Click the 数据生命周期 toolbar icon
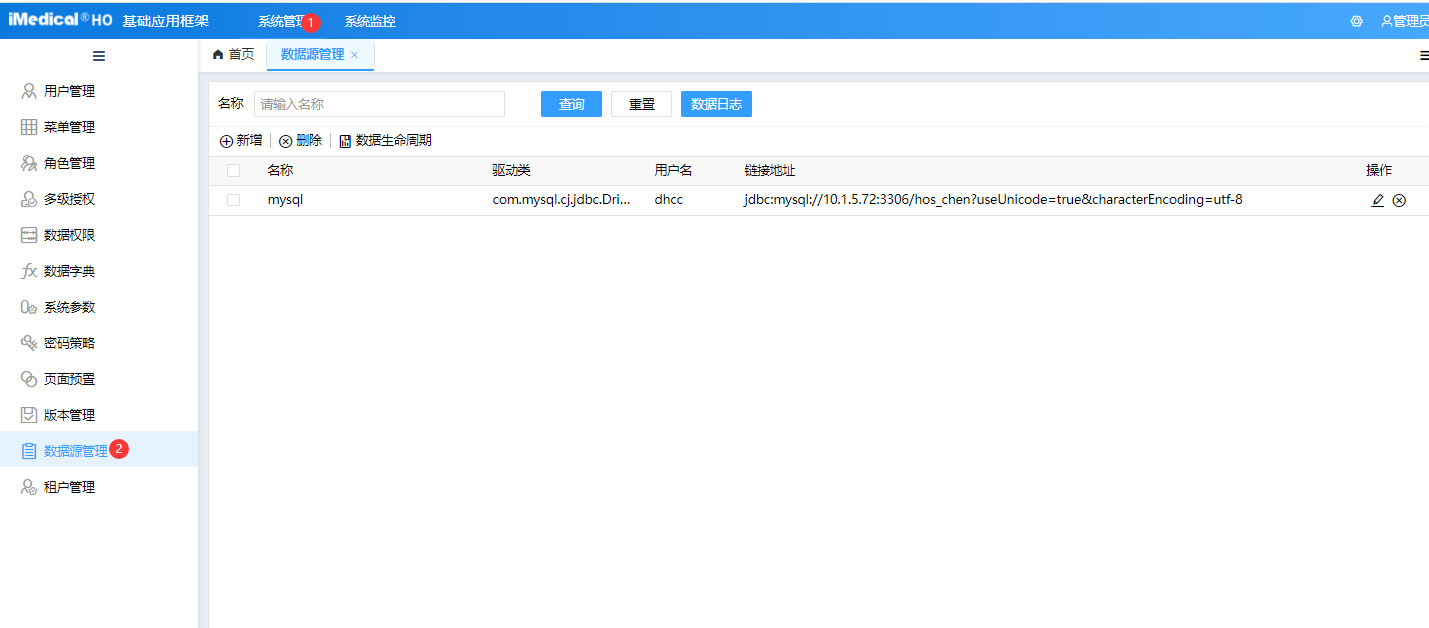This screenshot has width=1429, height=628. pyautogui.click(x=345, y=140)
